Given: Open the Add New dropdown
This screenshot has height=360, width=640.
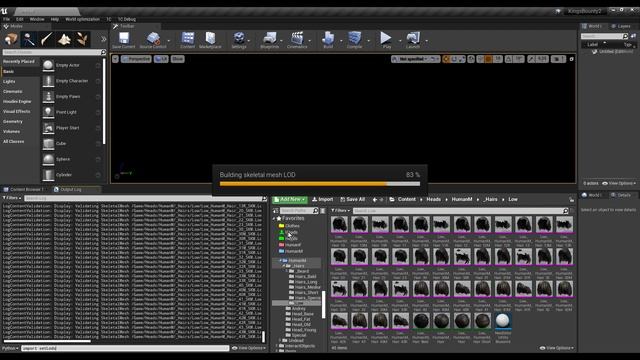Looking at the screenshot, I should point(290,200).
